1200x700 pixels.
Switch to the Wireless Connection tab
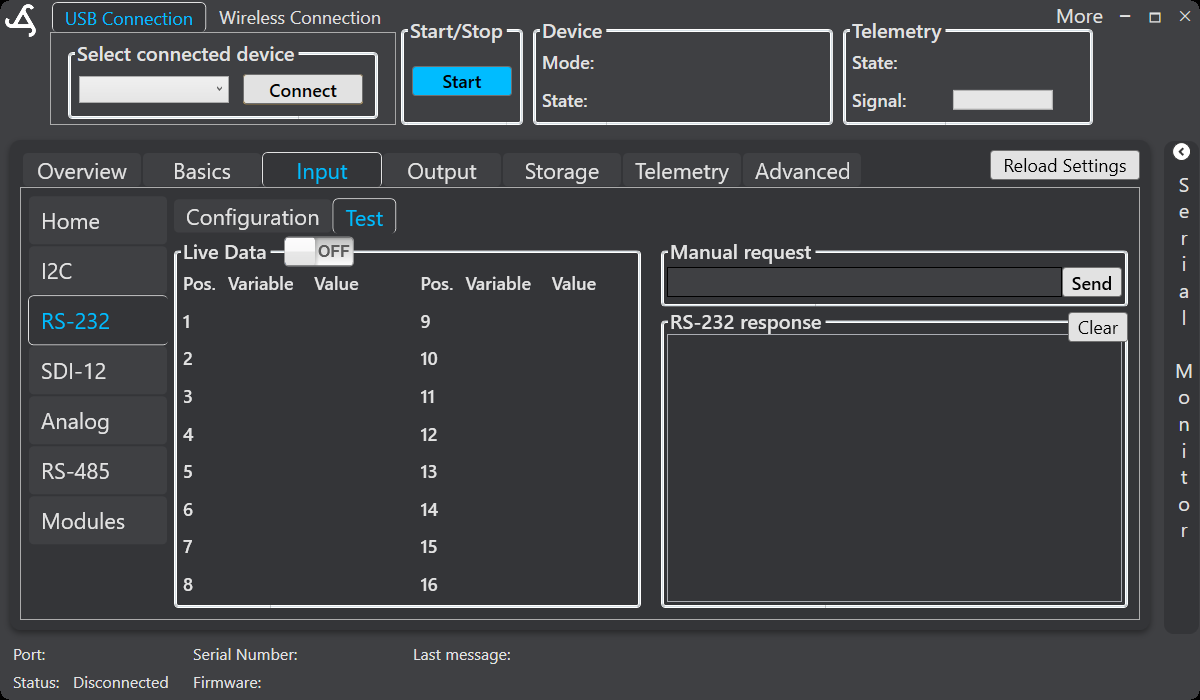300,18
